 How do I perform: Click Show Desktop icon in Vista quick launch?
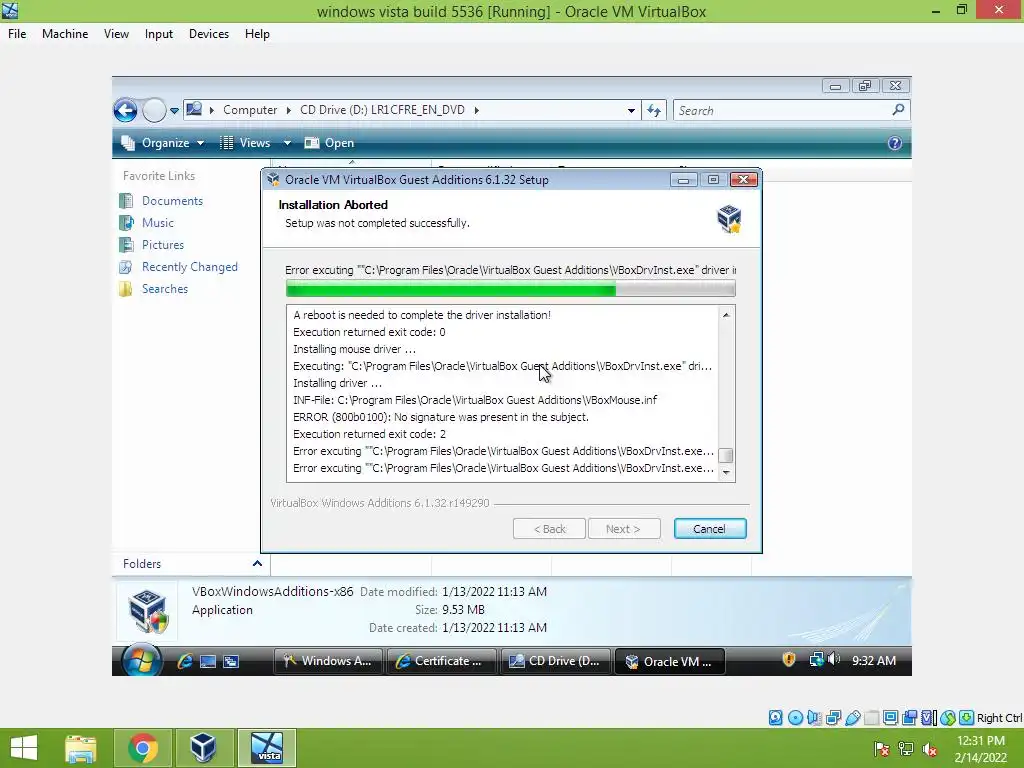[x=208, y=661]
